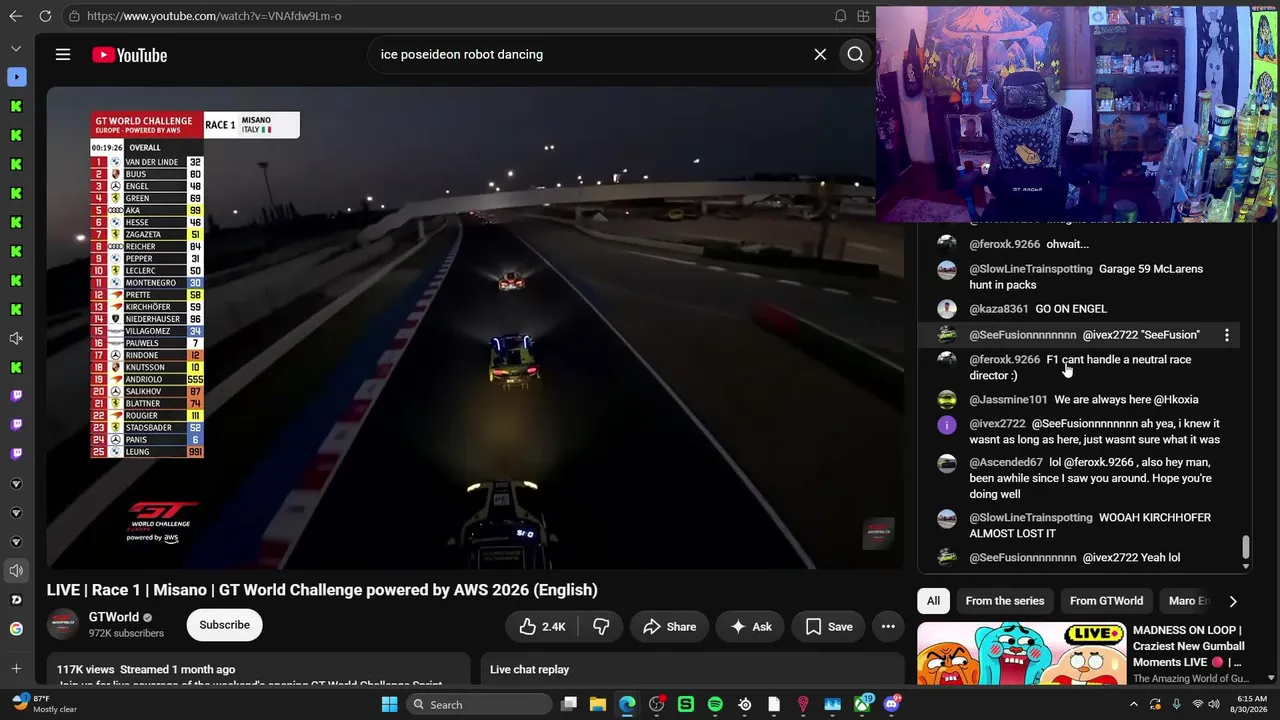
Task: Open the volume icon in the system tray
Action: [1214, 705]
